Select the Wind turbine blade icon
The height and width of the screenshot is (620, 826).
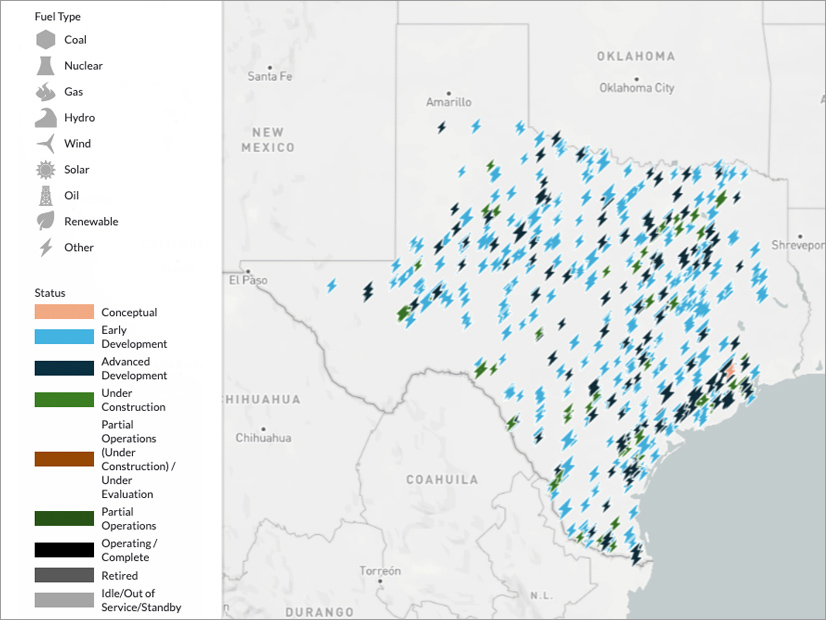click(46, 143)
